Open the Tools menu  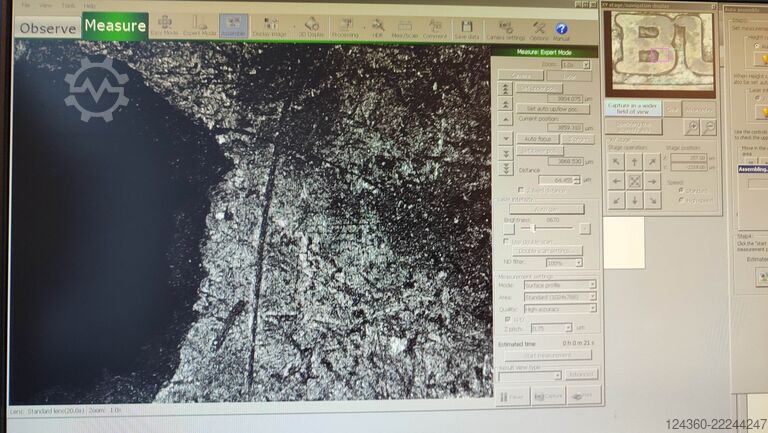pyautogui.click(x=68, y=5)
